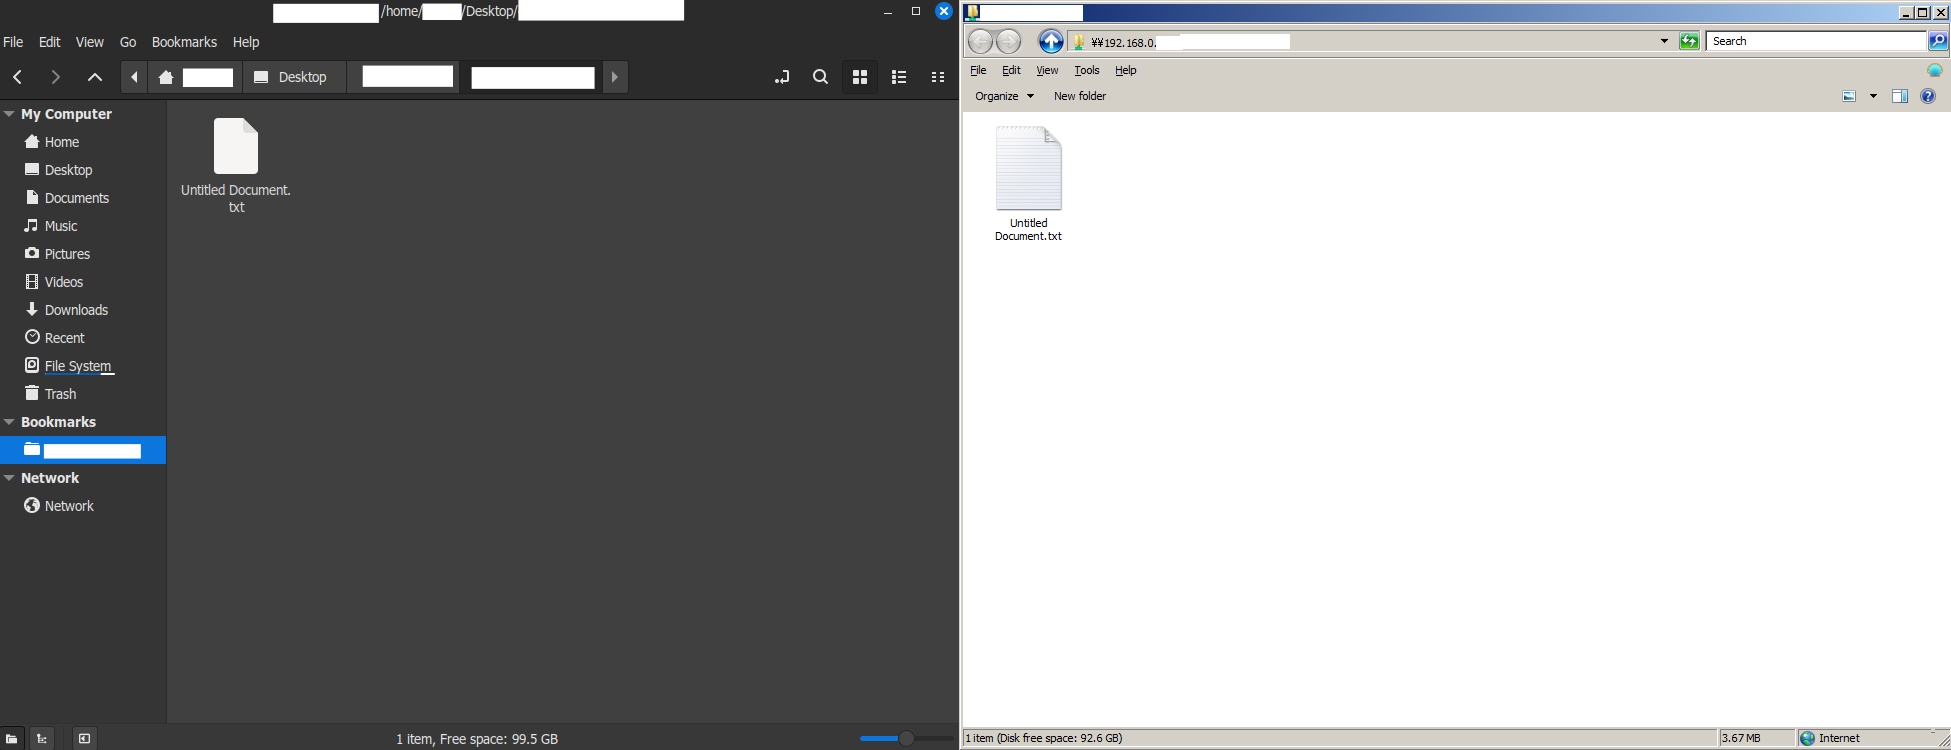Open Edit menu in Explorer
This screenshot has height=750, width=1951.
coord(1011,70)
